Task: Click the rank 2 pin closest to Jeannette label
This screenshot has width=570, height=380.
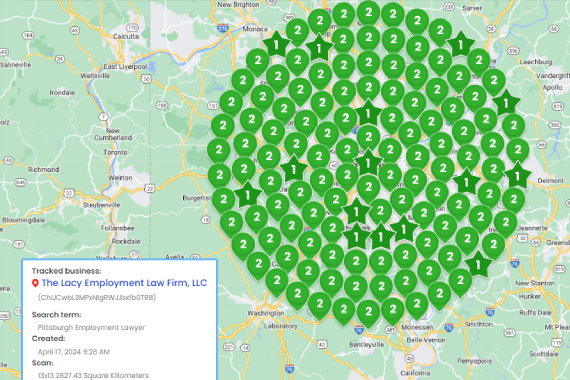Action: 506,224
